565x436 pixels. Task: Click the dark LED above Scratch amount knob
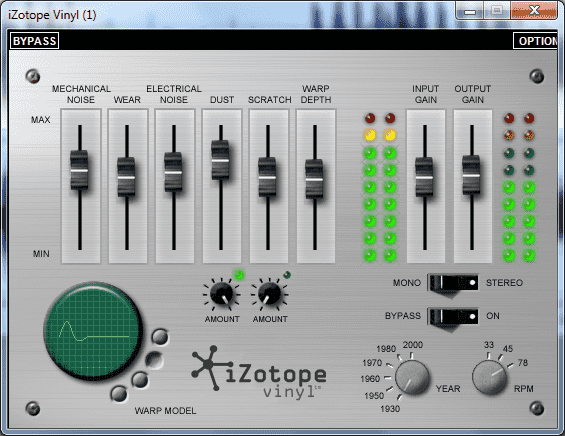pos(287,275)
